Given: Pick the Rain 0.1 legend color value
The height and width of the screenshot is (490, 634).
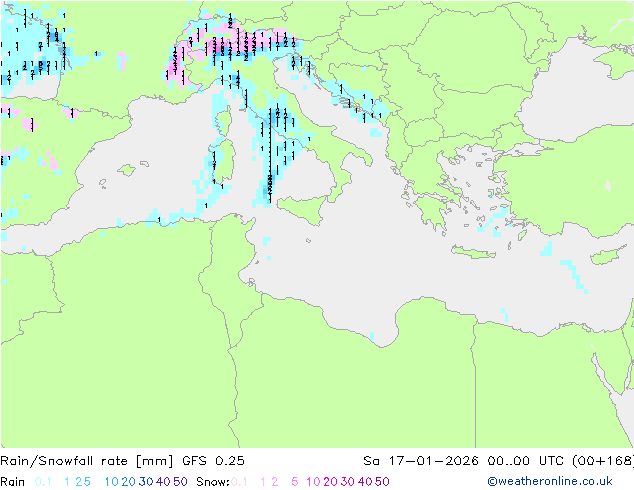Looking at the screenshot, I should [43, 482].
